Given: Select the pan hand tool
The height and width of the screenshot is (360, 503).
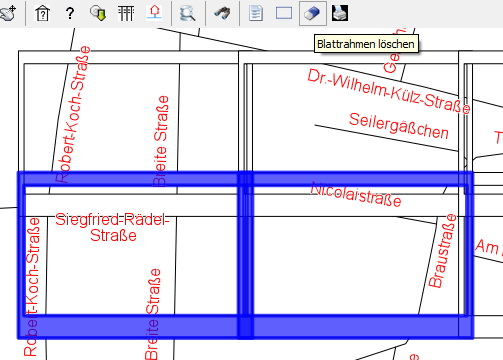Looking at the screenshot, I should [8, 13].
